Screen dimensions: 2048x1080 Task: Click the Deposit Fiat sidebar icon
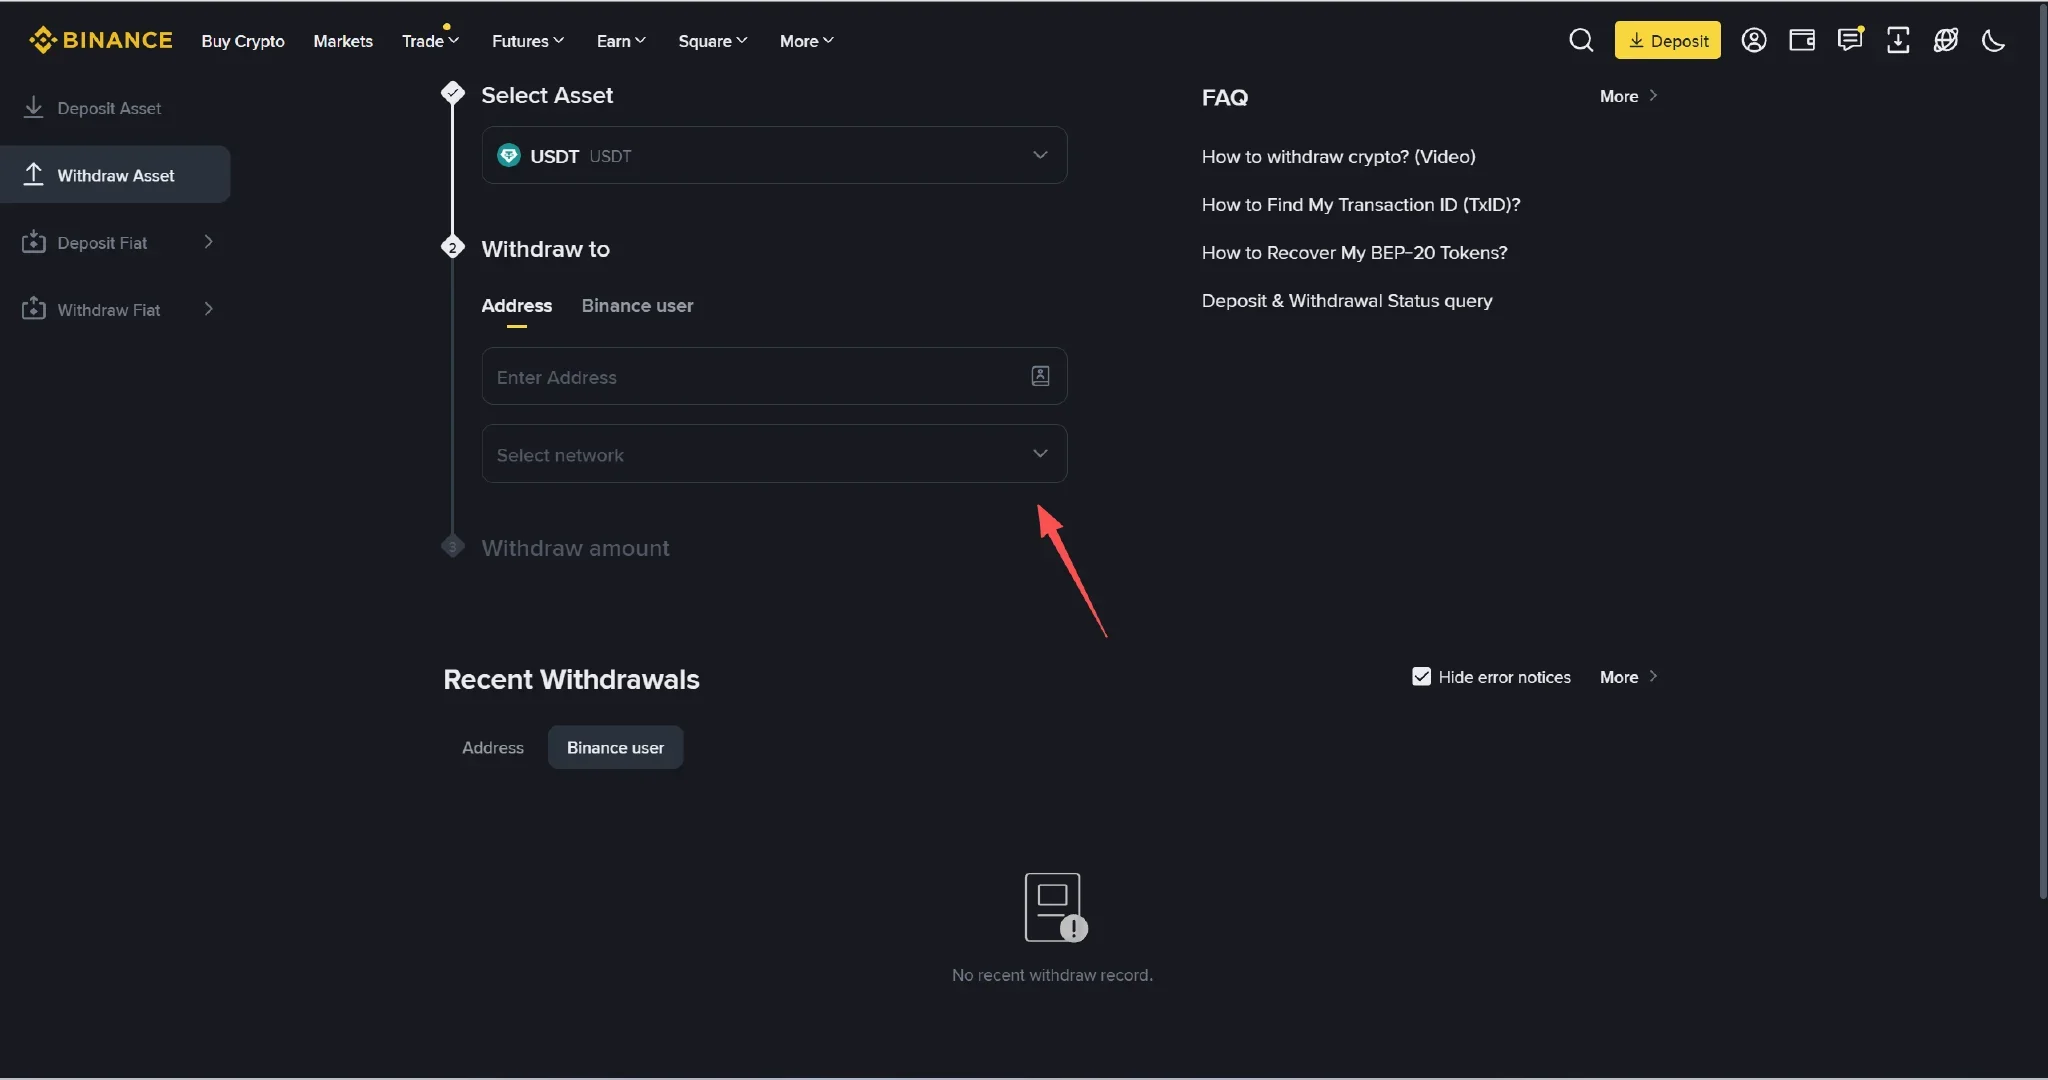tap(33, 242)
